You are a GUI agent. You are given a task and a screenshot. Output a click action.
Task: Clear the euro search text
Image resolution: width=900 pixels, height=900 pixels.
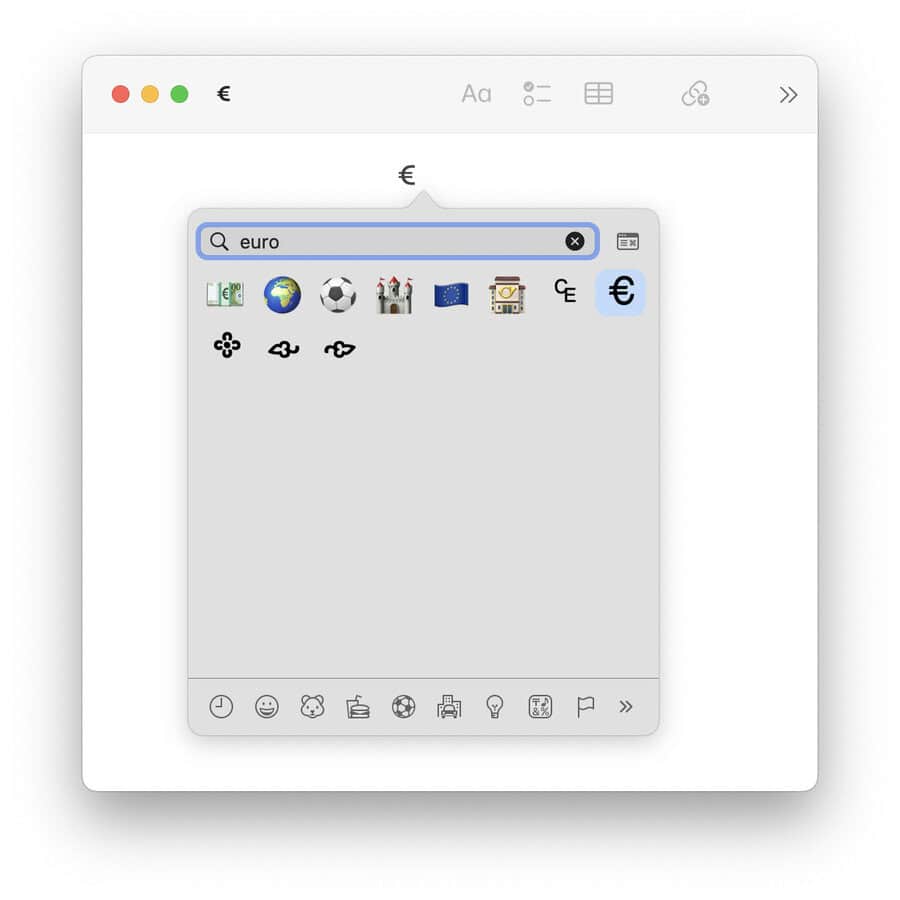pos(575,241)
